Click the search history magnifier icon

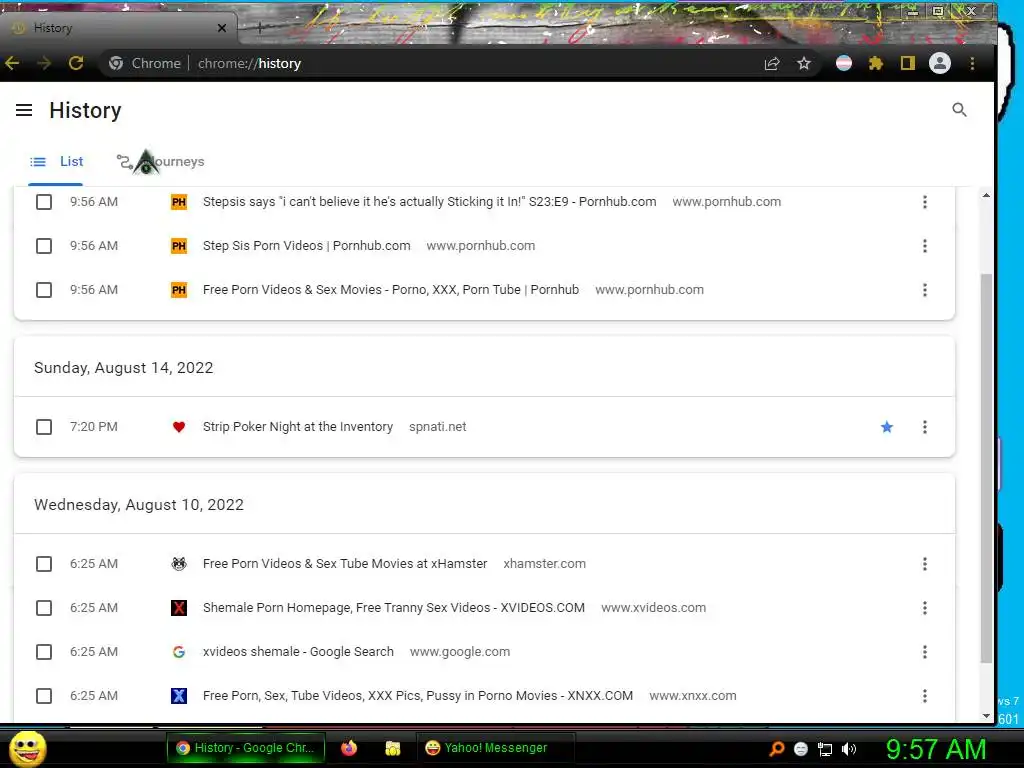point(959,110)
